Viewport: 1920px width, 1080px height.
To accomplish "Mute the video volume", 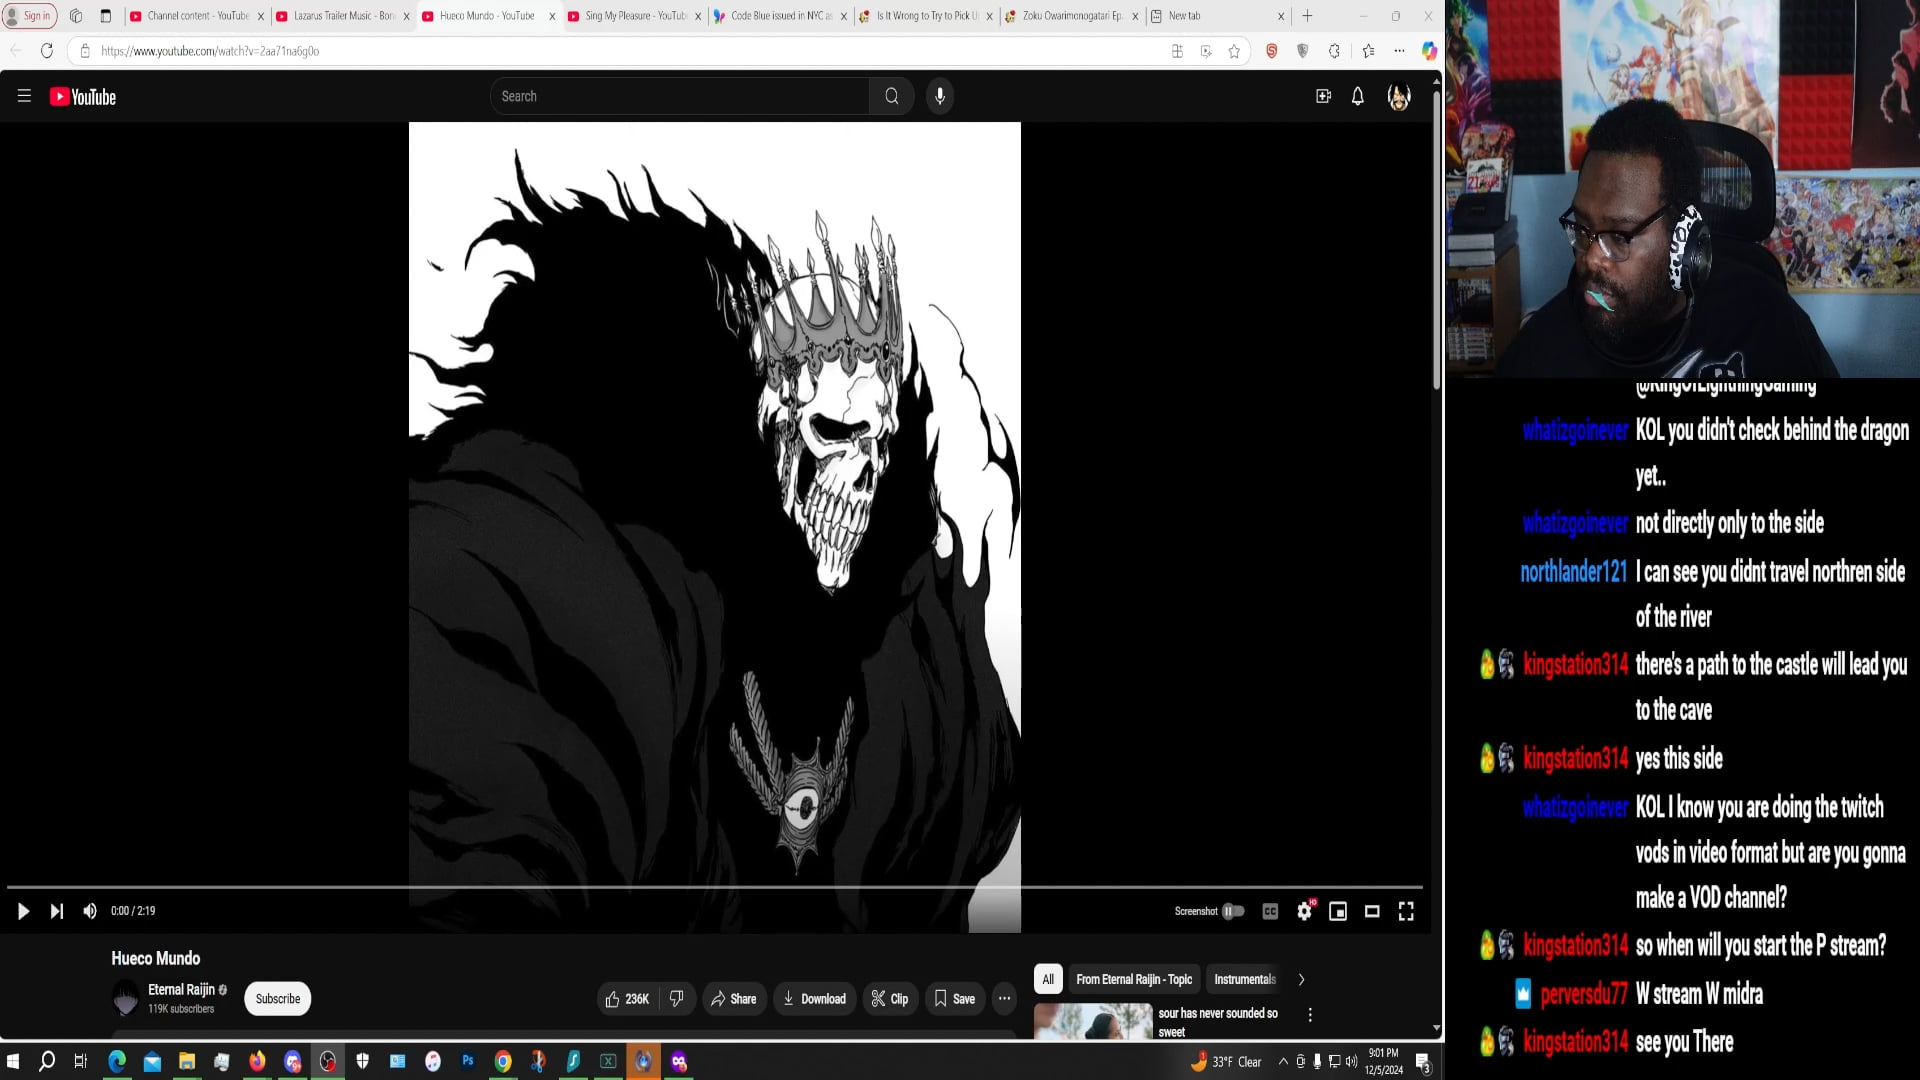I will pyautogui.click(x=90, y=911).
